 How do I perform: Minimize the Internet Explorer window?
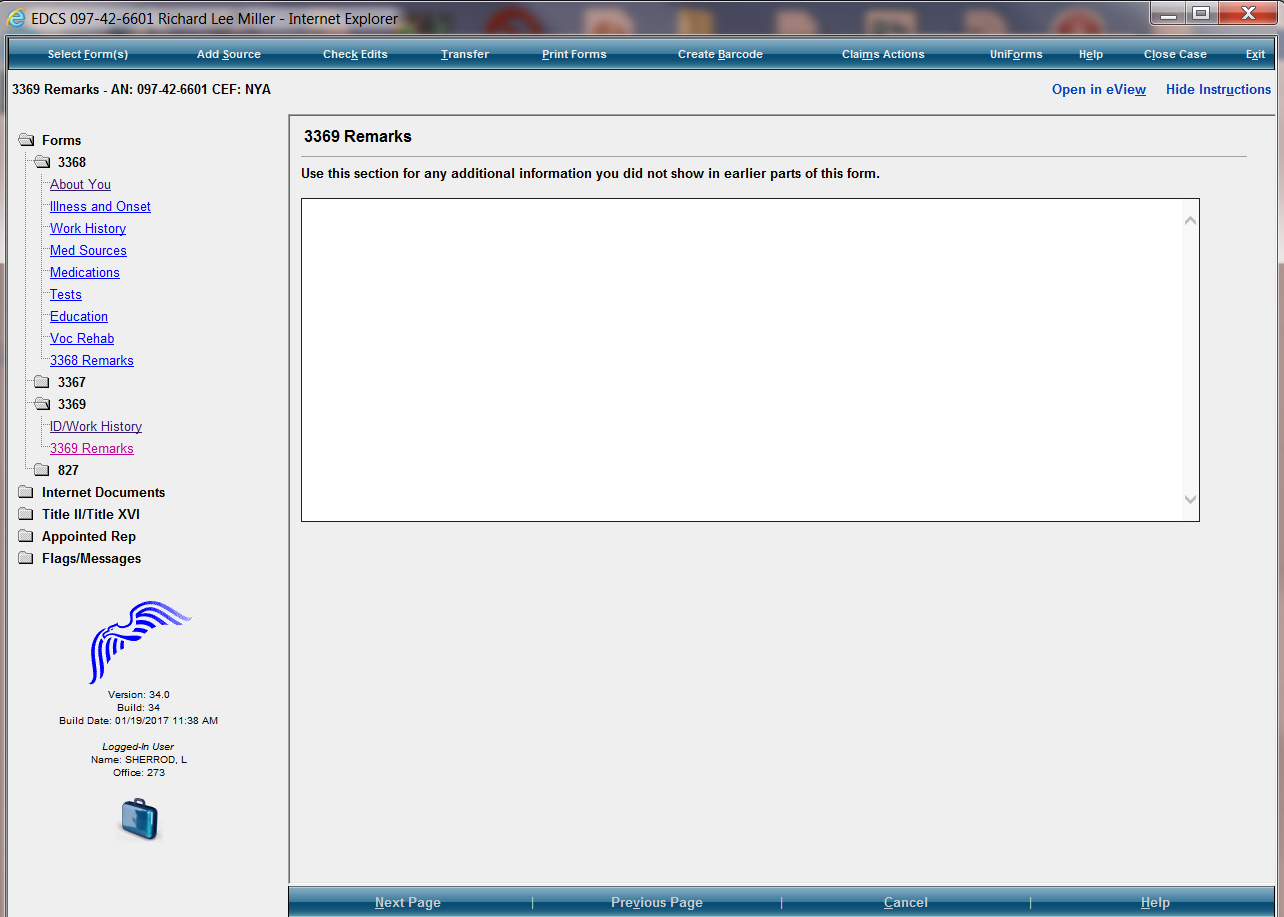tap(1168, 13)
